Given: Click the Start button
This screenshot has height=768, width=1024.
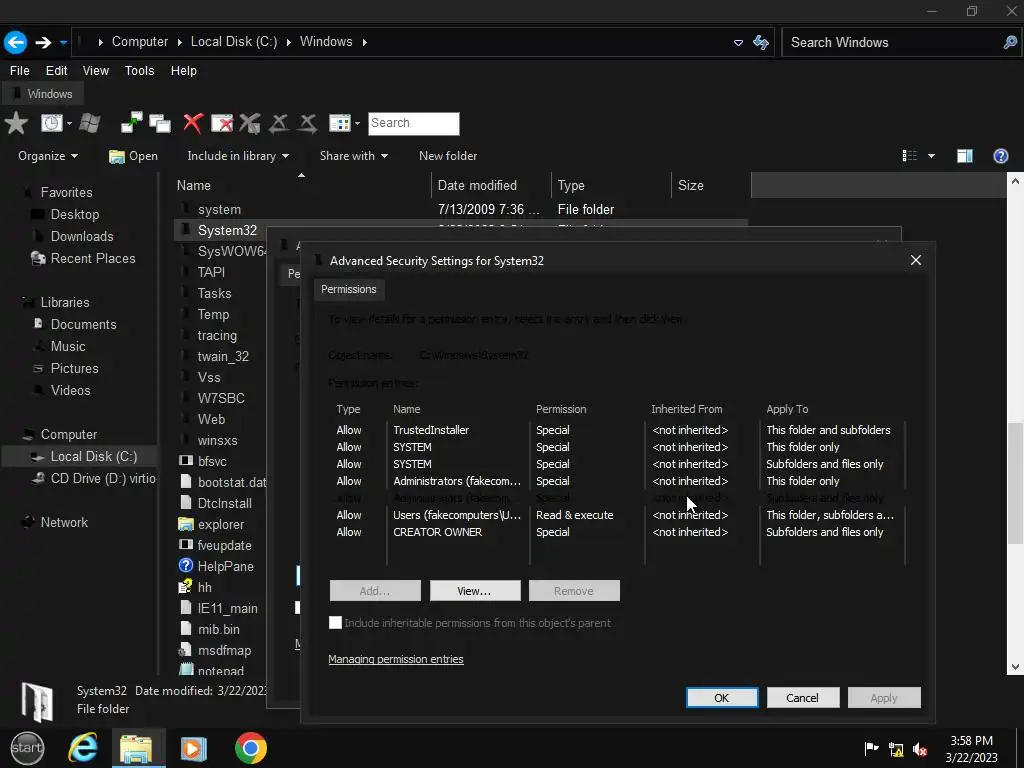Looking at the screenshot, I should pyautogui.click(x=27, y=748).
